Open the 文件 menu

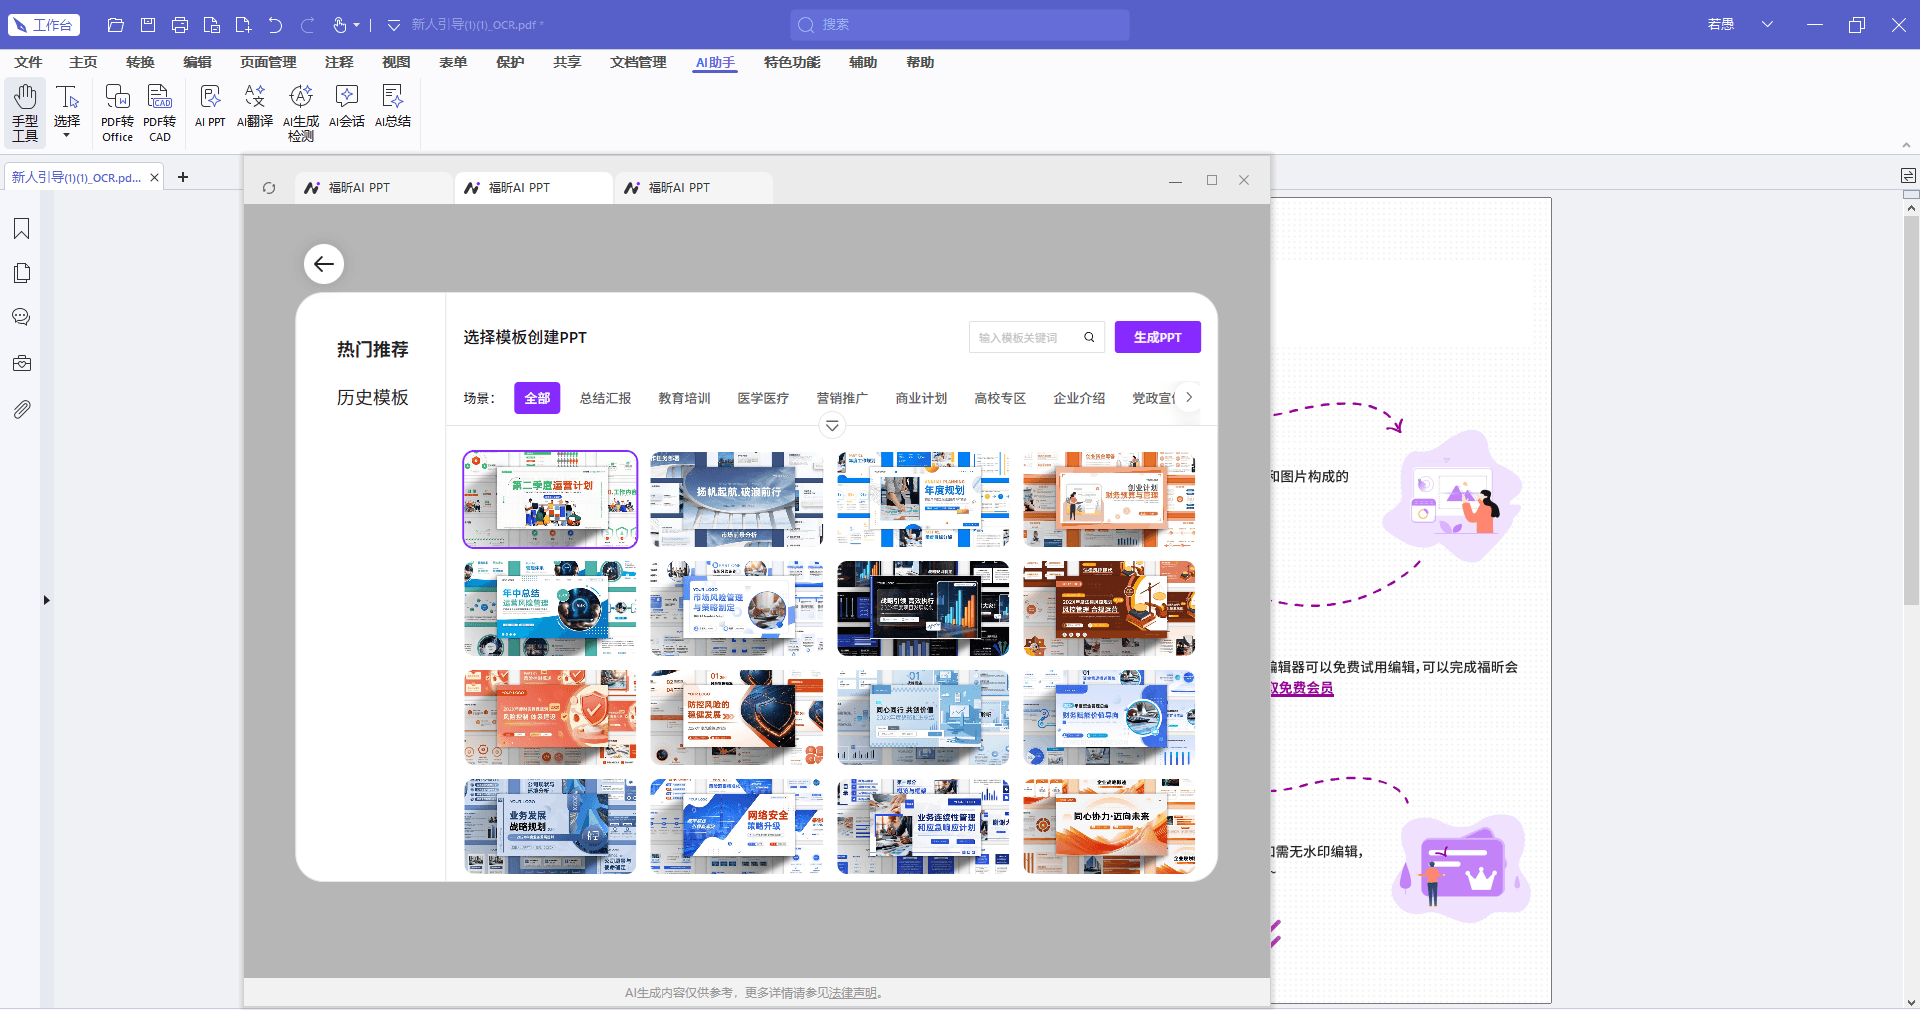pyautogui.click(x=28, y=62)
